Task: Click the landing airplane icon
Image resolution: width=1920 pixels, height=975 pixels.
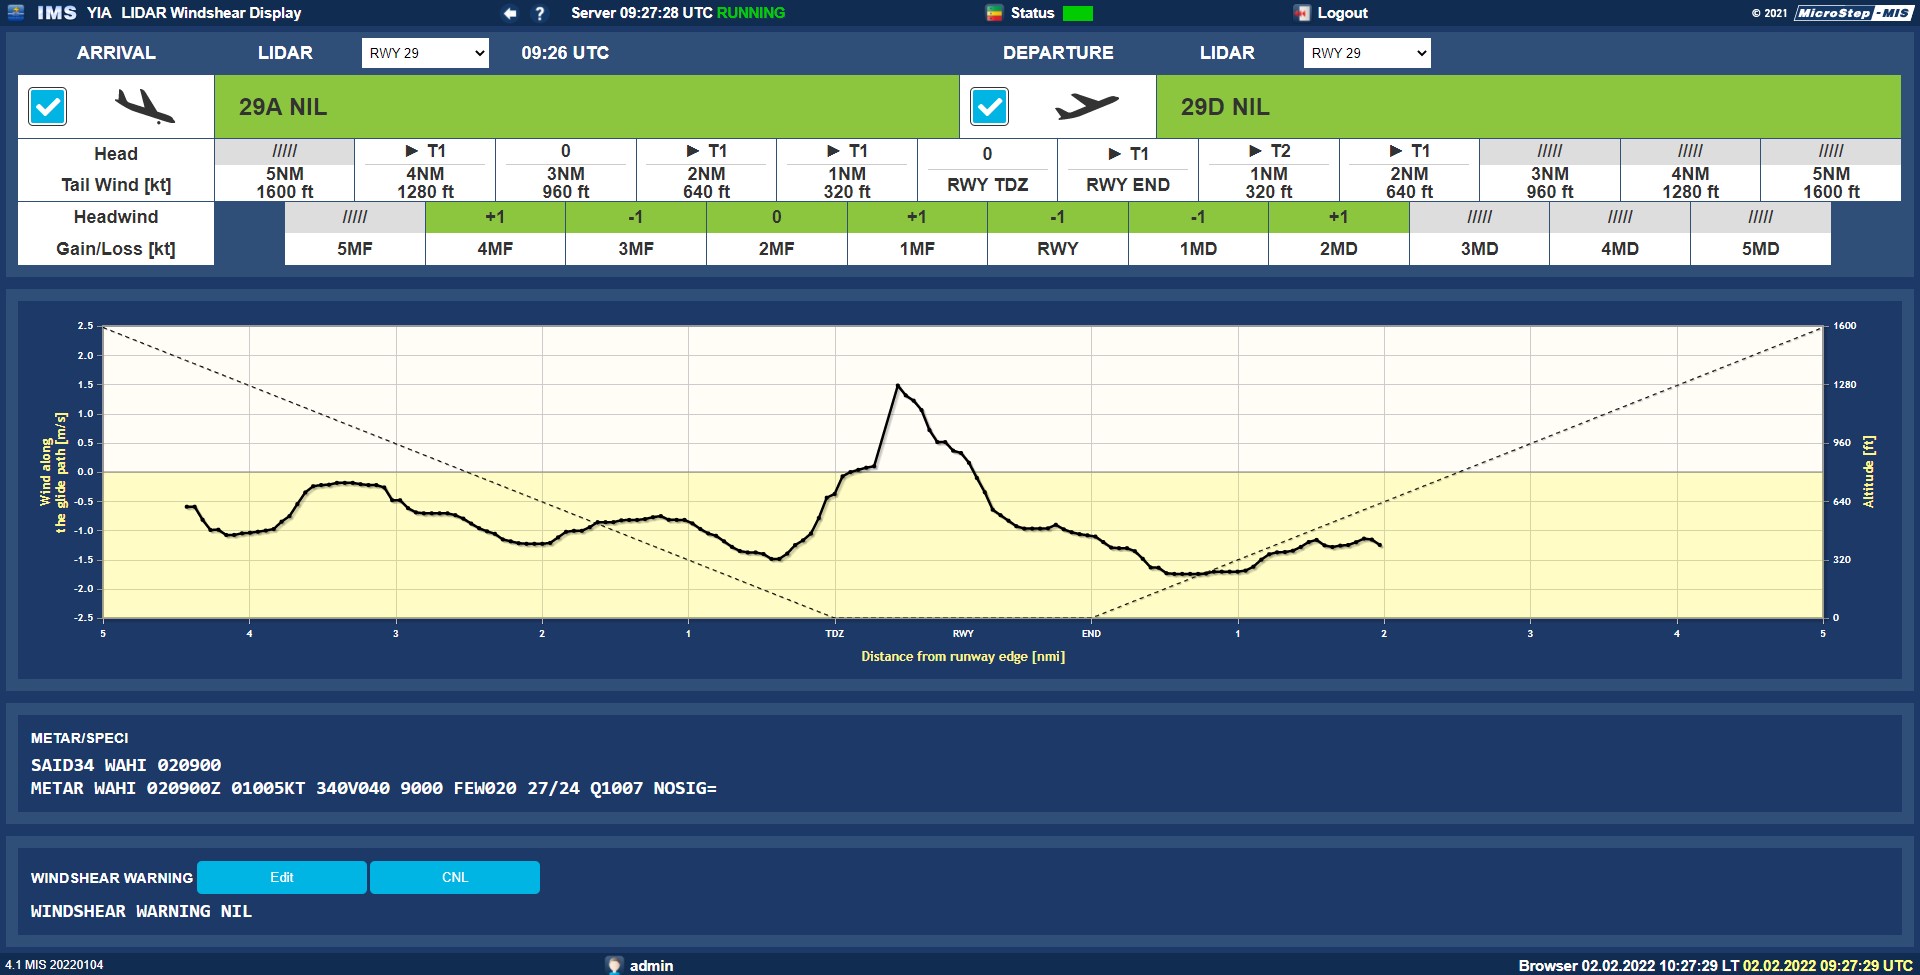Action: 145,106
